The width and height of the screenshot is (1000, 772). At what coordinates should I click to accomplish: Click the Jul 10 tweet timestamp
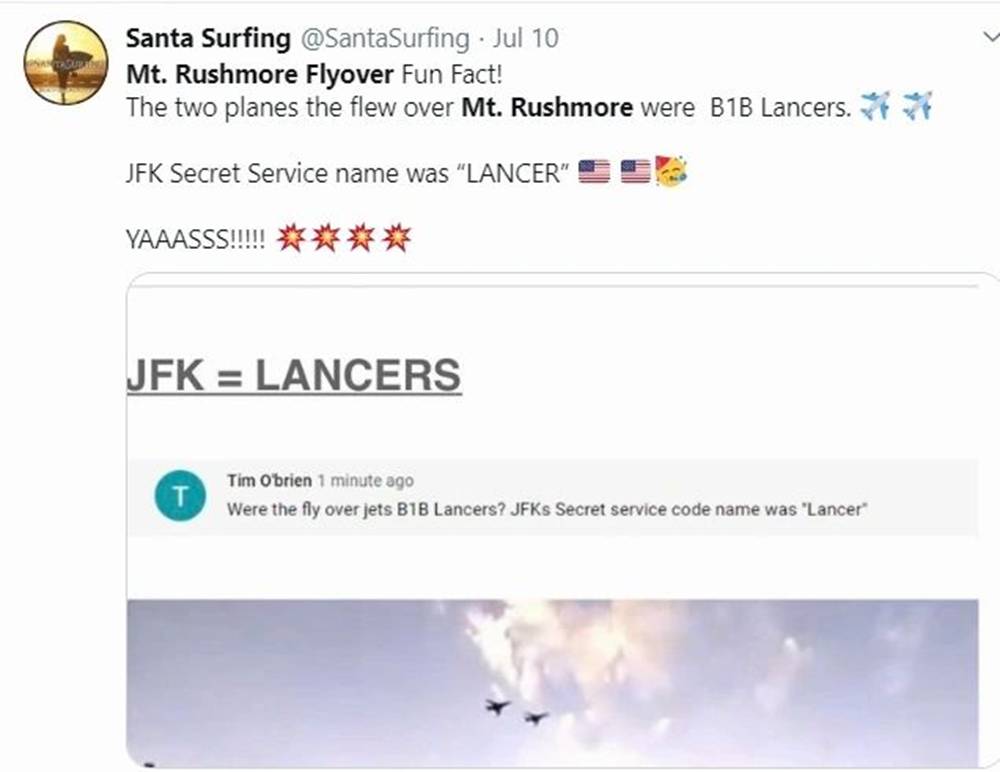pyautogui.click(x=526, y=38)
